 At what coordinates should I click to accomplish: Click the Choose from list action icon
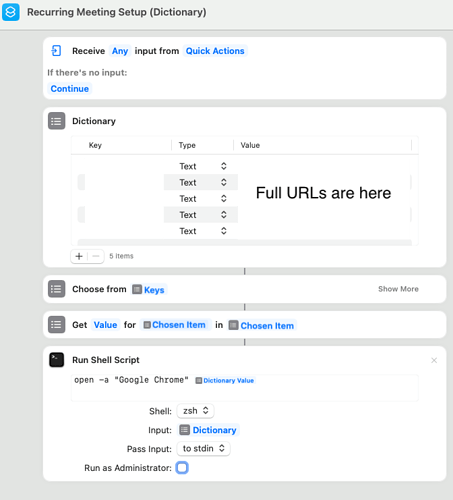coord(56,289)
